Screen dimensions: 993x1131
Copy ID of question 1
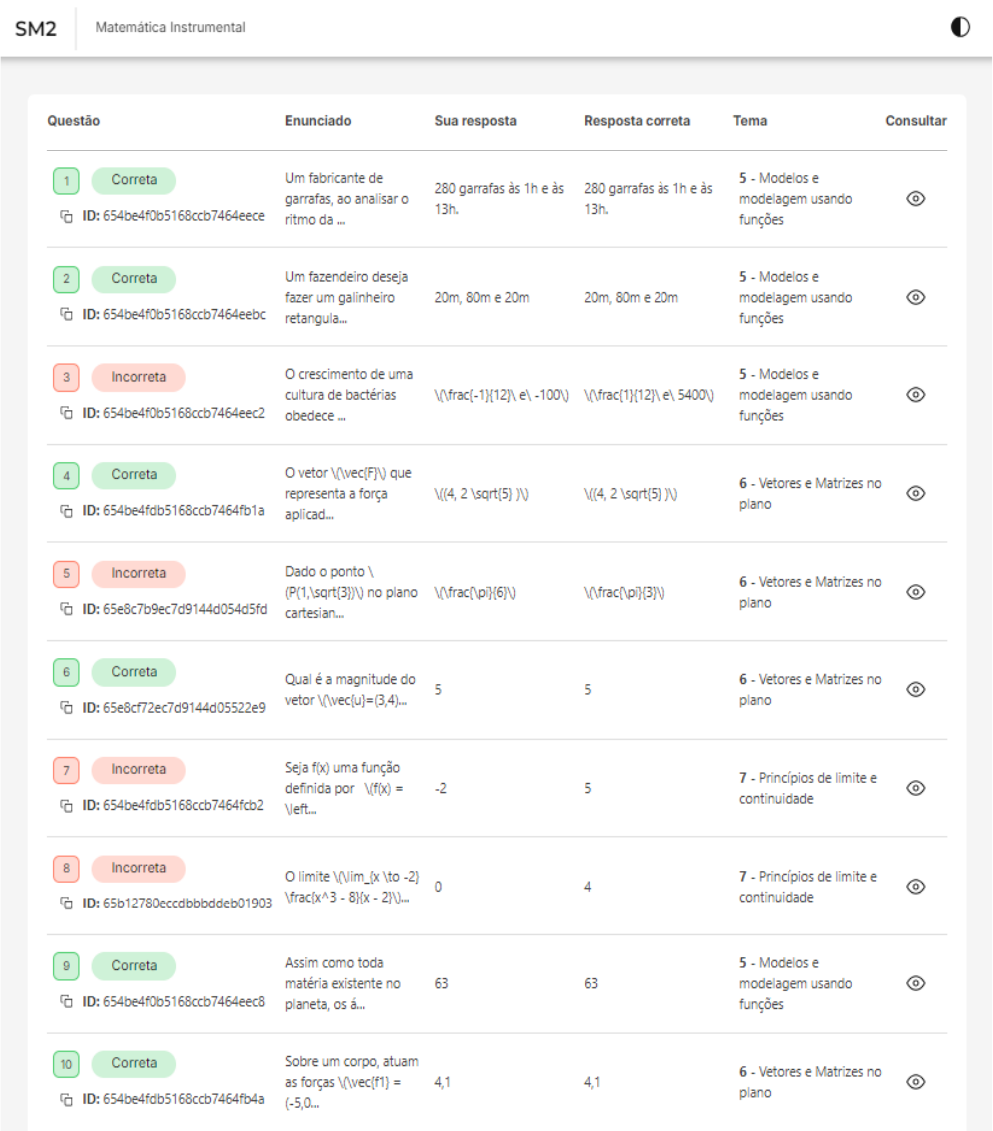click(67, 217)
